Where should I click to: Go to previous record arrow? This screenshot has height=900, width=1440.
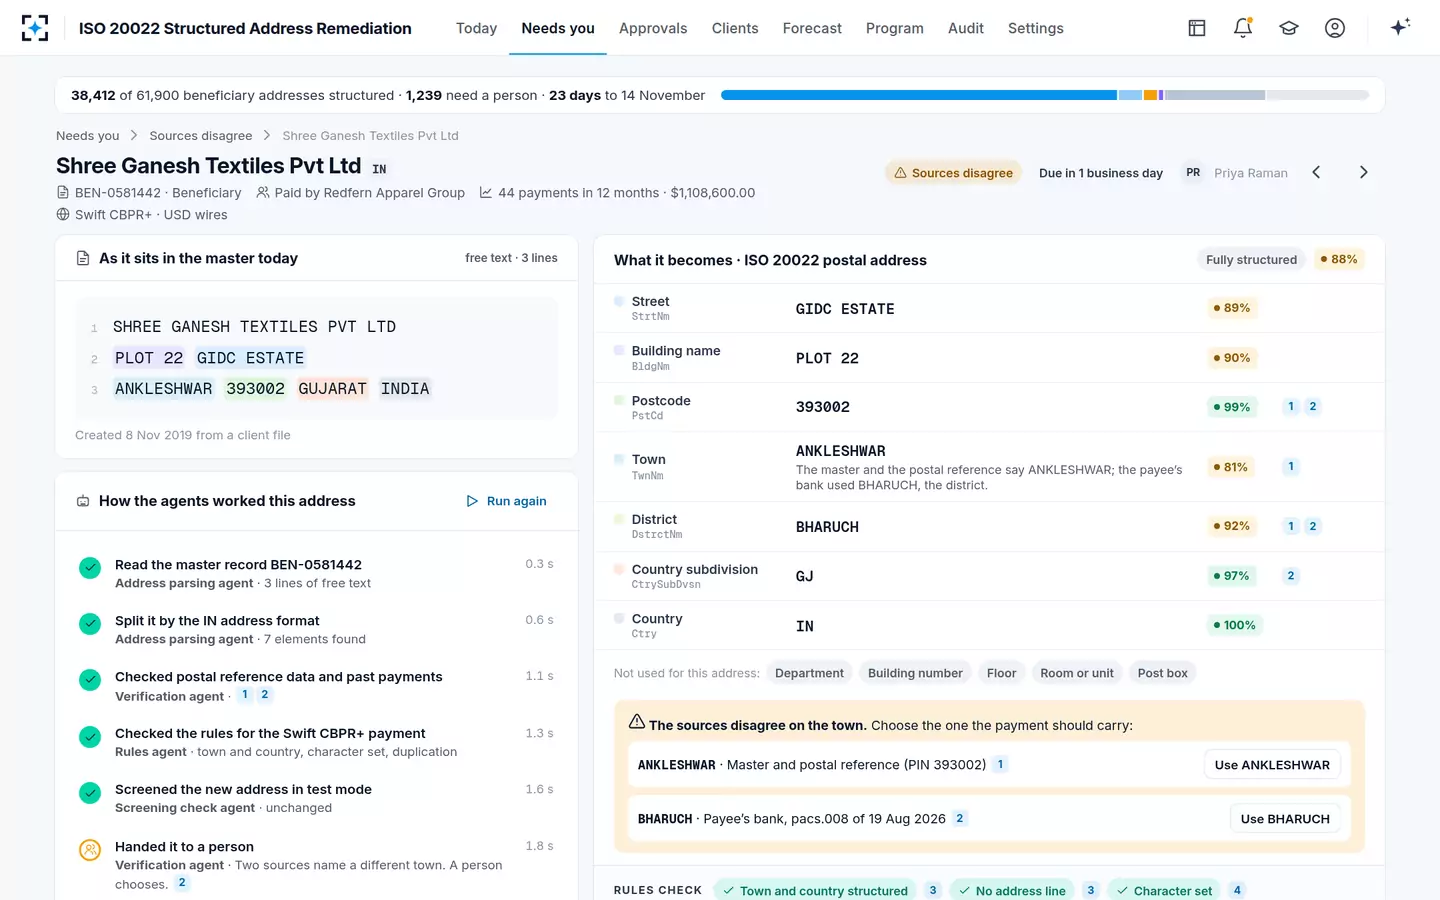point(1316,172)
